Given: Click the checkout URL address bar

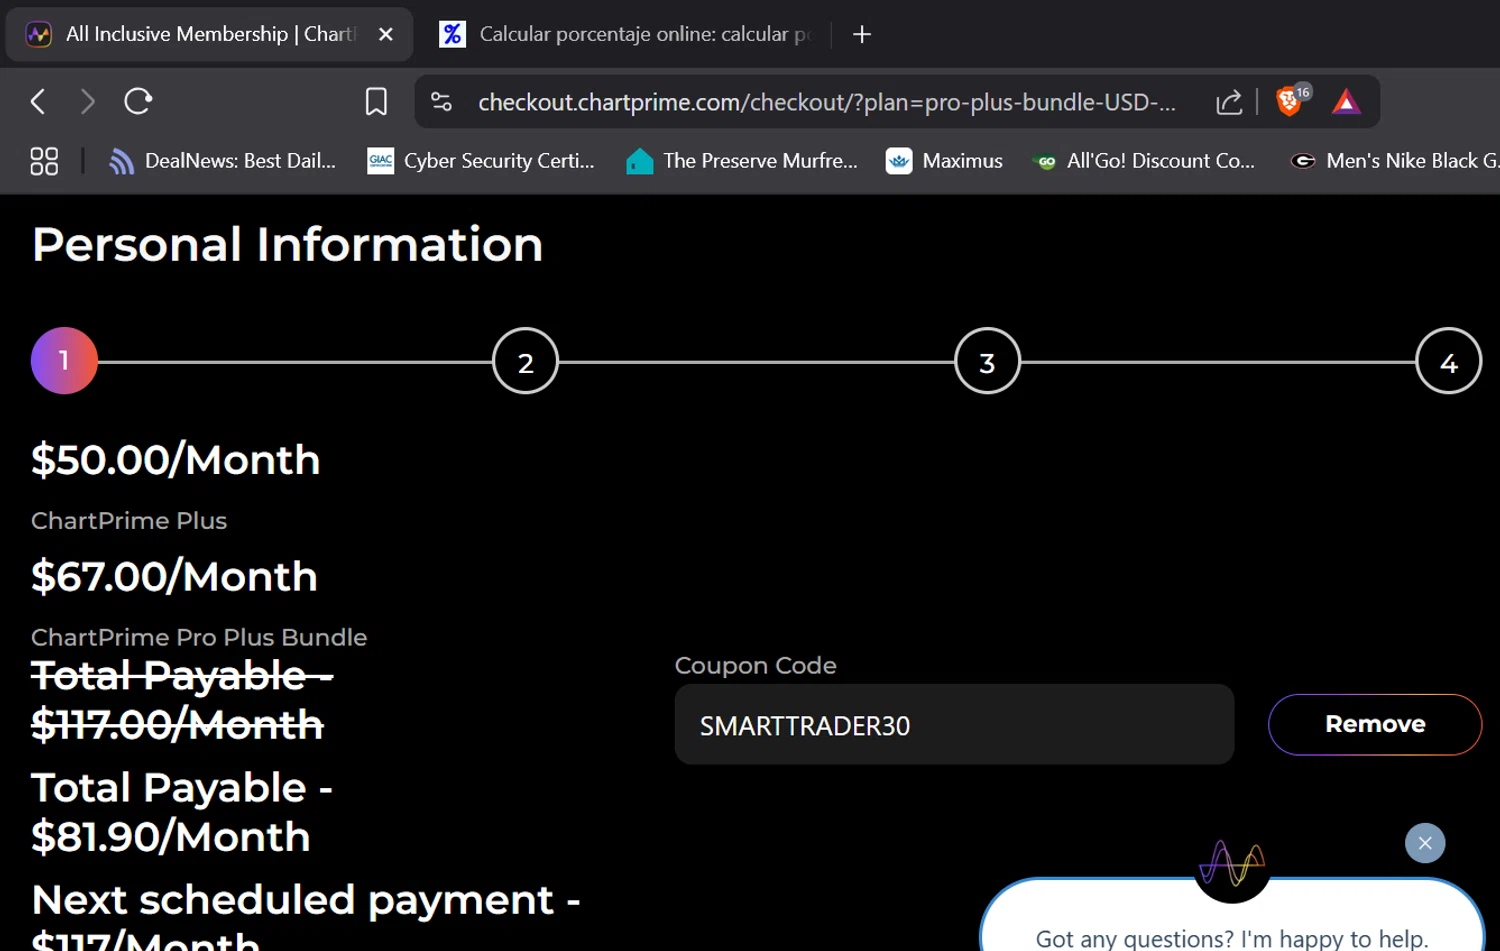Looking at the screenshot, I should coord(826,102).
